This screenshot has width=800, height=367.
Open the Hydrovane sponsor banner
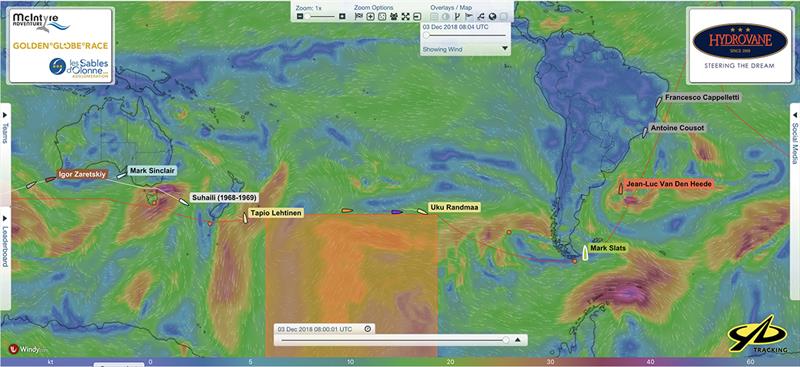739,45
